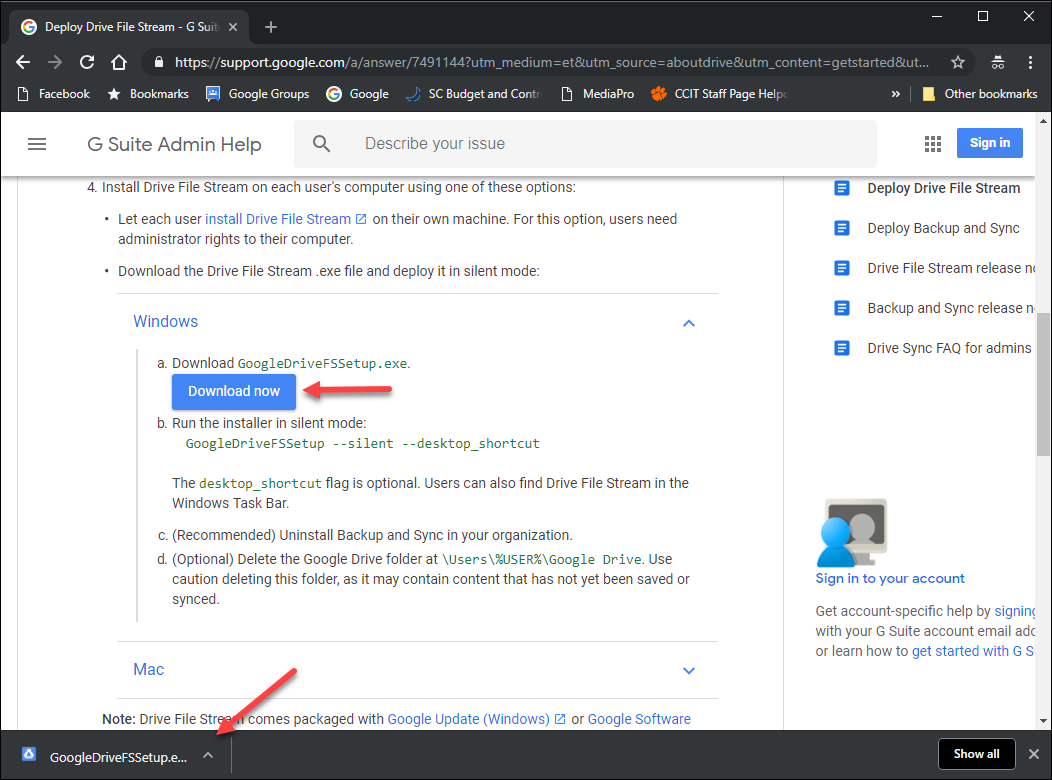This screenshot has width=1052, height=780.
Task: Go back to the previous page
Action: coord(23,62)
